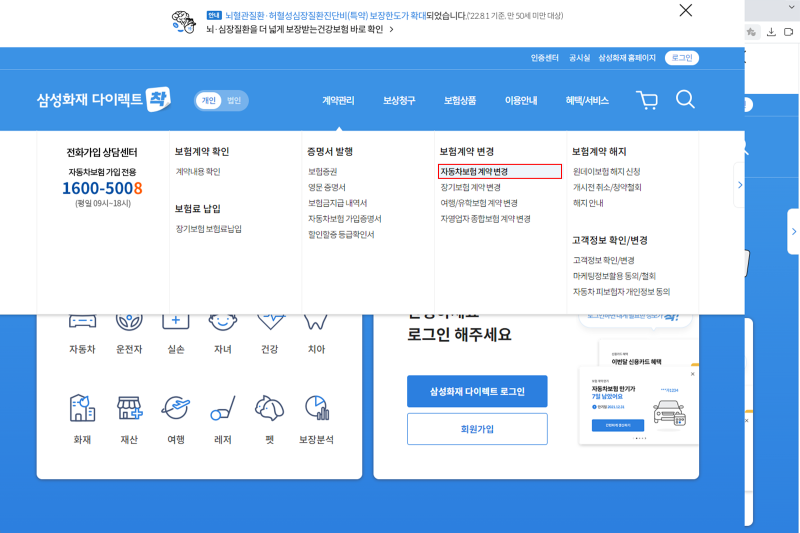
Task: Open 계약내용 확인 menu item
Action: tap(198, 172)
